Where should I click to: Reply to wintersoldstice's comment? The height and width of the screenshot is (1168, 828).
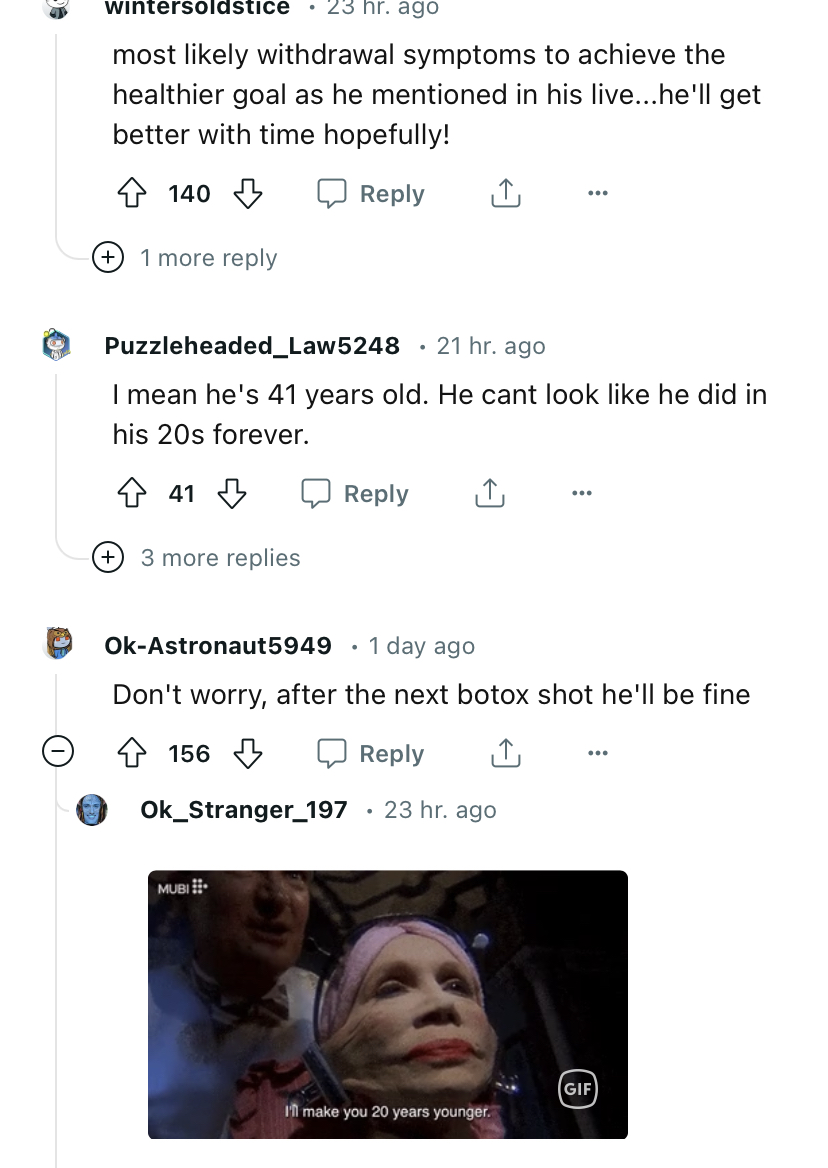point(372,193)
